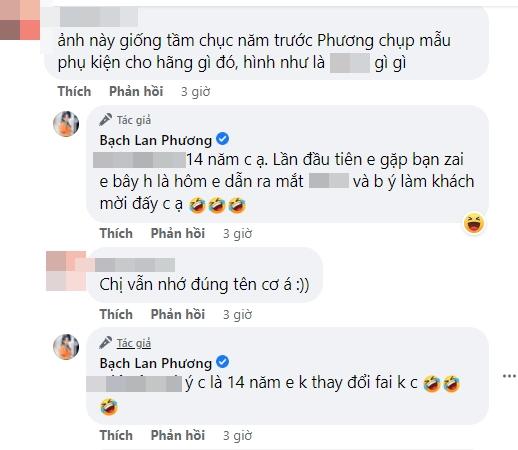518x450 pixels.
Task: Open Bạch Lan Phương's avatar in first reply
Action: [66, 124]
